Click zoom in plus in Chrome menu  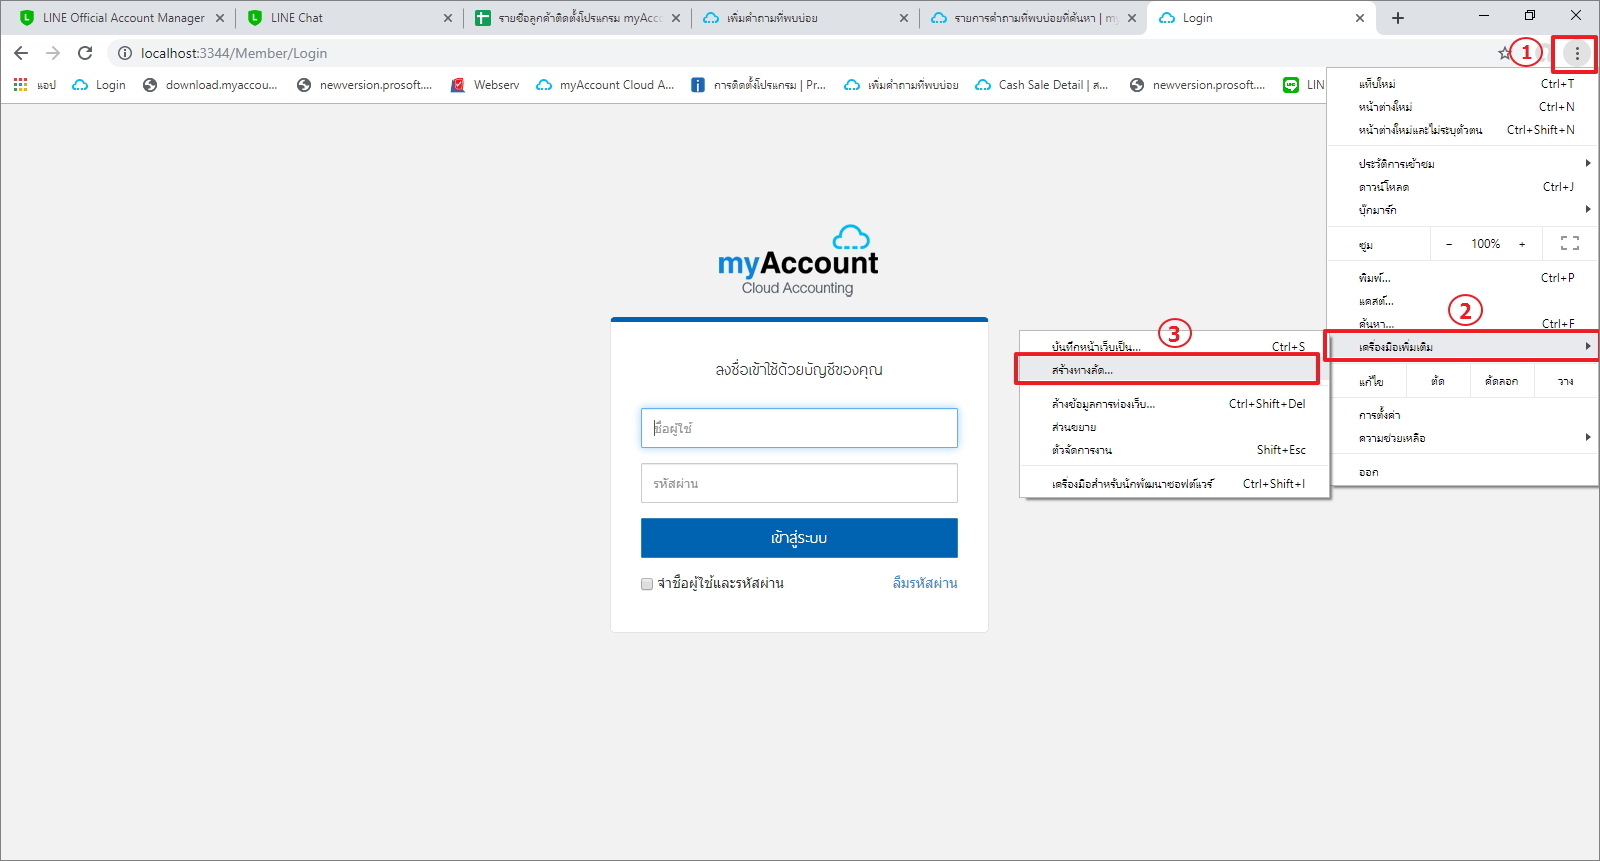click(1522, 244)
